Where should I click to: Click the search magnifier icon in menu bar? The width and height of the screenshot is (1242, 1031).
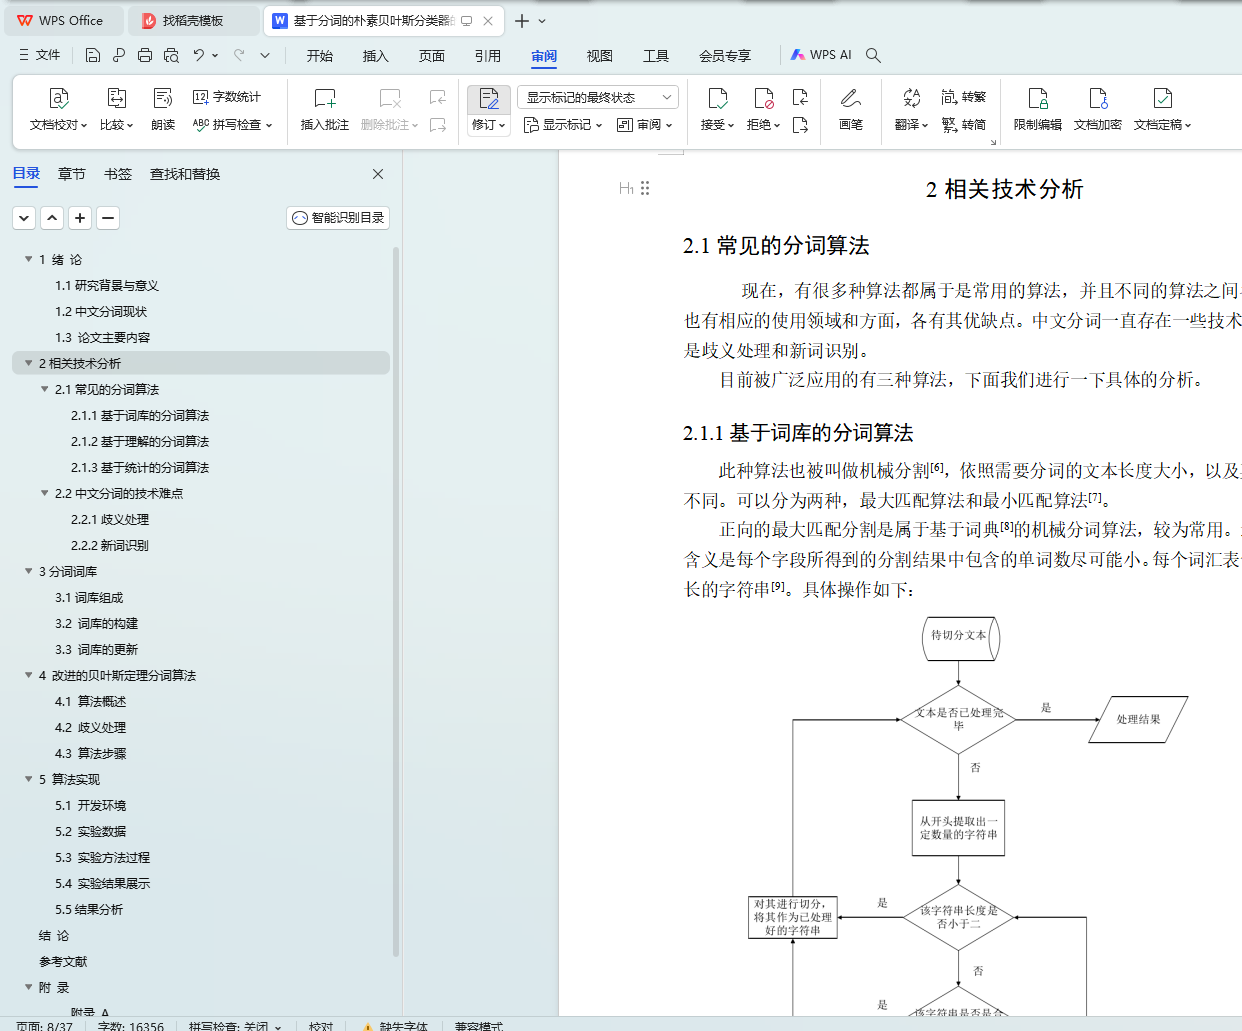(873, 55)
